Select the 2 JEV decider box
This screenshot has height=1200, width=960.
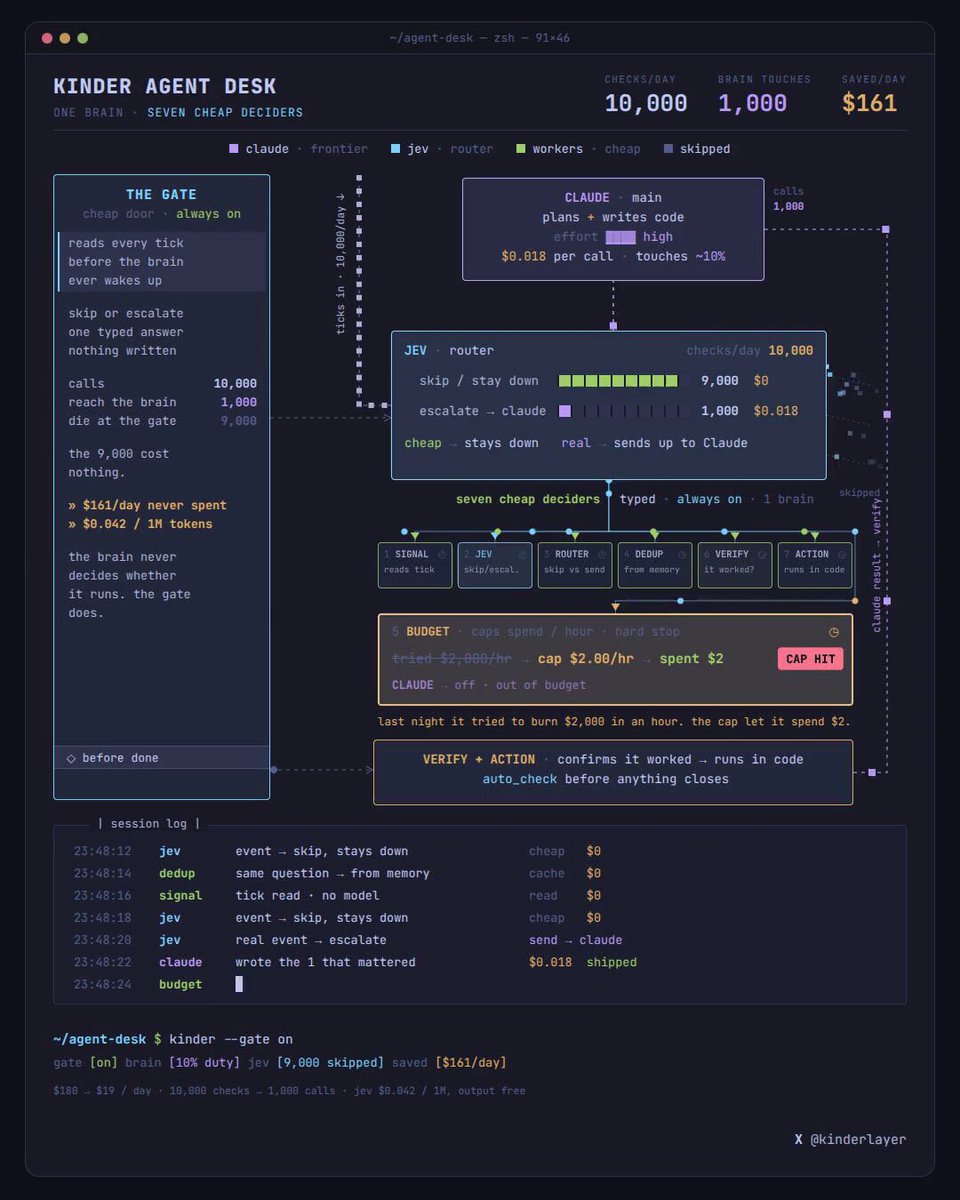pyautogui.click(x=495, y=565)
